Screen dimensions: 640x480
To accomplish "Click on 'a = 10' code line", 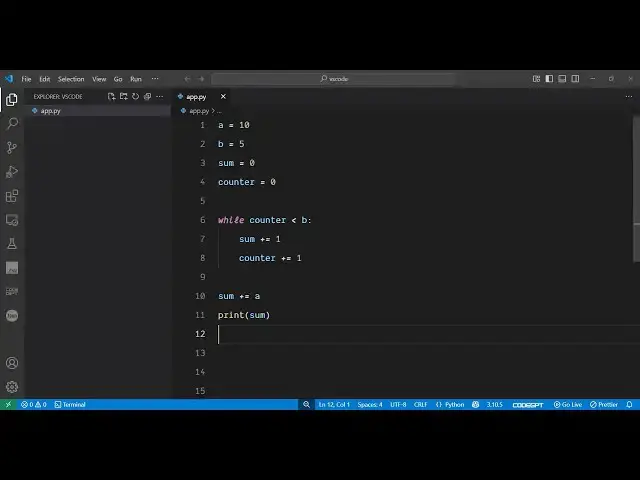I will [233, 125].
